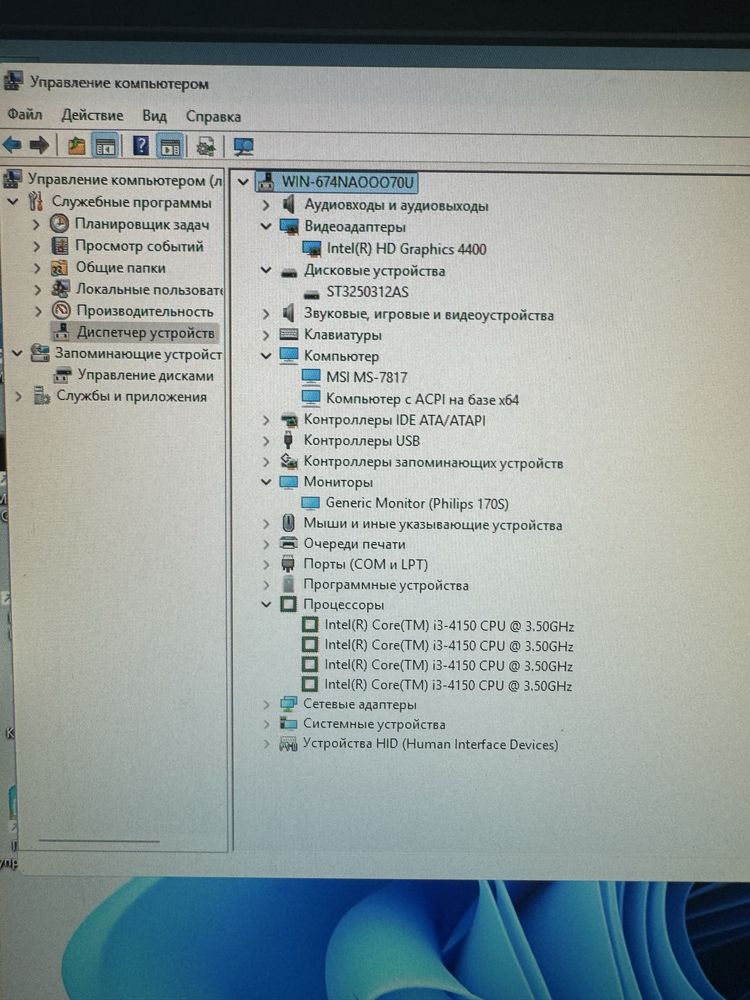Select Компьютер с ACPI на базе x64
The image size is (750, 1000).
tap(422, 399)
